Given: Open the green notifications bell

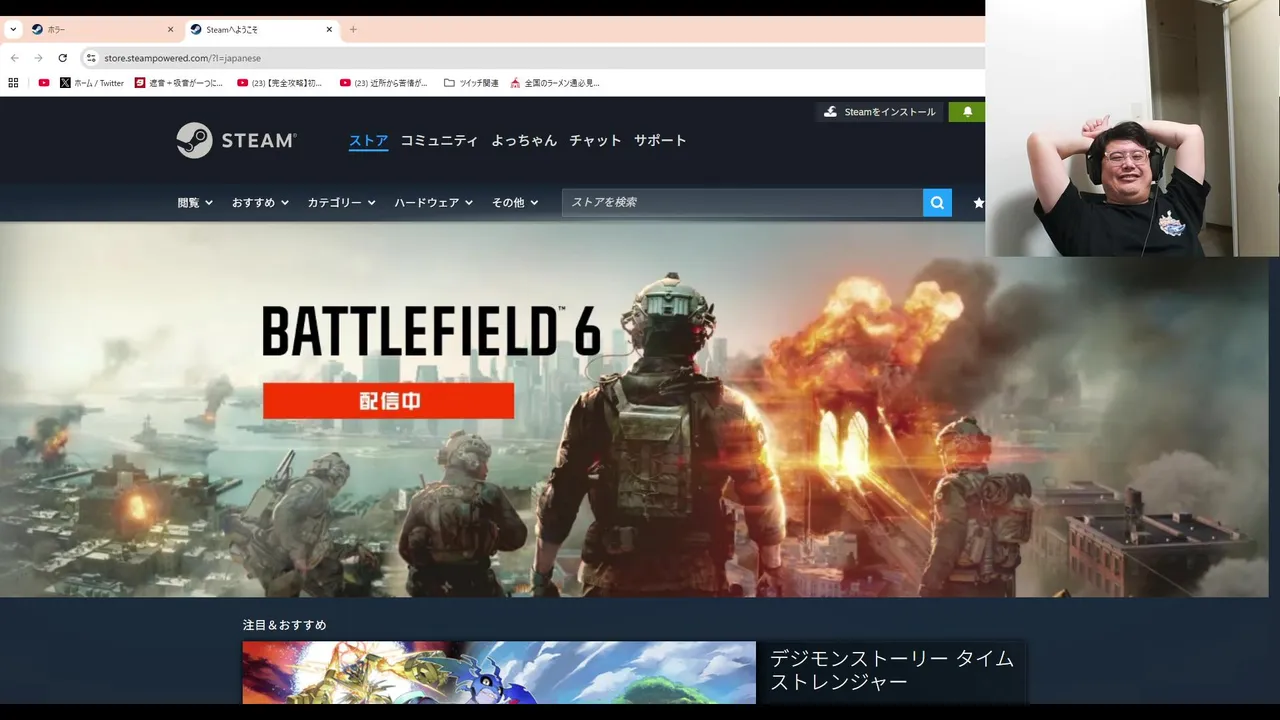Looking at the screenshot, I should tap(967, 112).
